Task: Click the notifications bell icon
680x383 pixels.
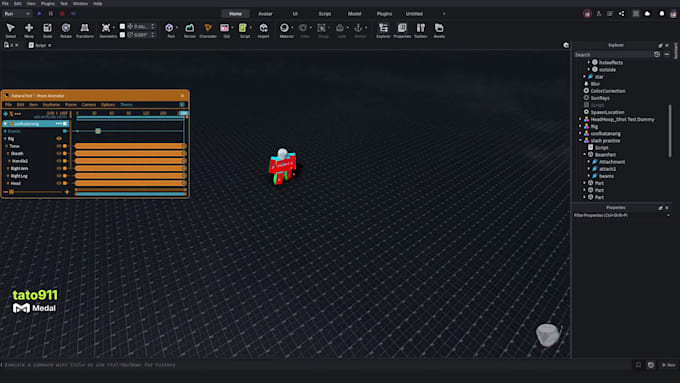Action: pos(661,14)
